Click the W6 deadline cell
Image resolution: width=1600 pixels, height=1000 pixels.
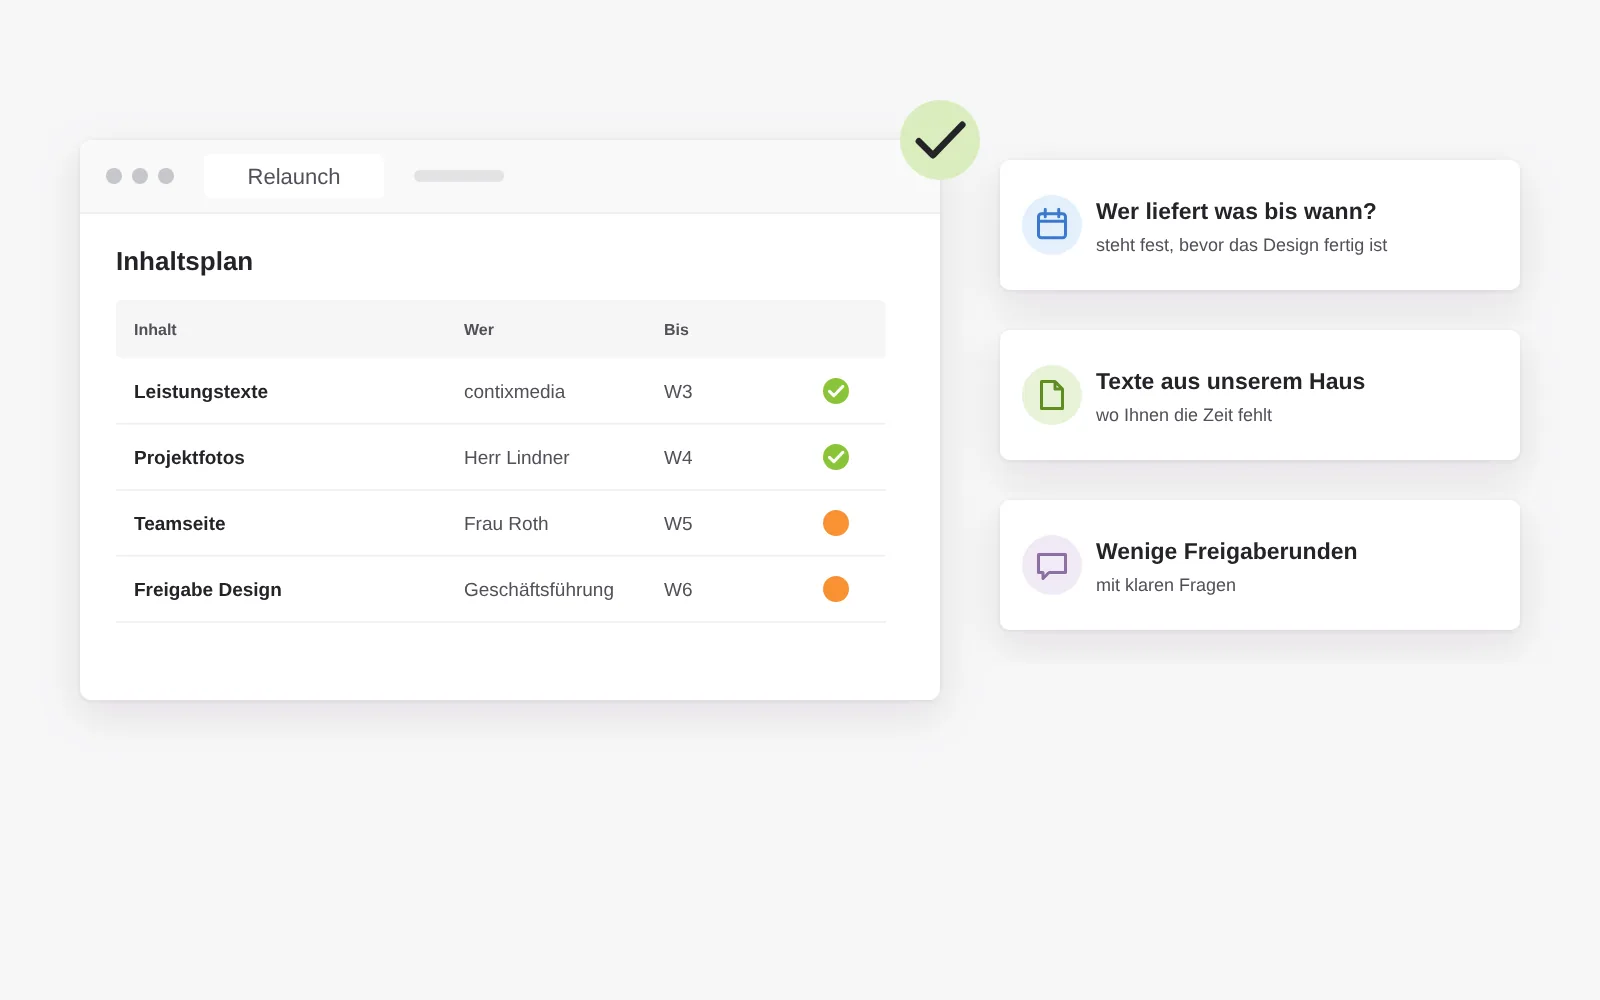coord(678,590)
